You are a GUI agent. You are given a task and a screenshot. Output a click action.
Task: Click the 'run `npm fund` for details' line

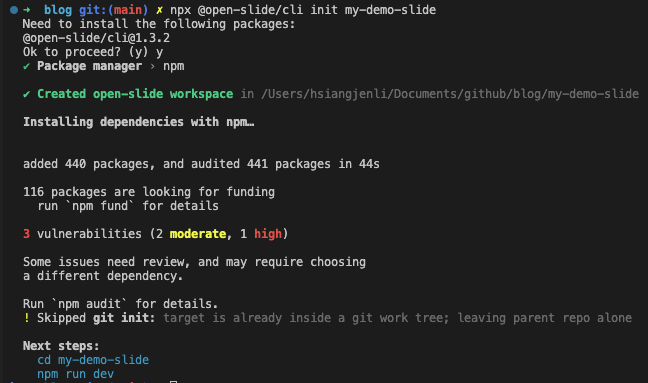tap(128, 206)
